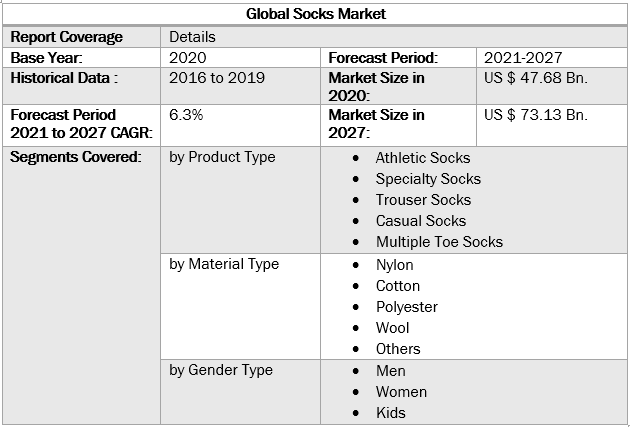This screenshot has width=630, height=427.
Task: Click the Women list item
Action: [x=401, y=392]
